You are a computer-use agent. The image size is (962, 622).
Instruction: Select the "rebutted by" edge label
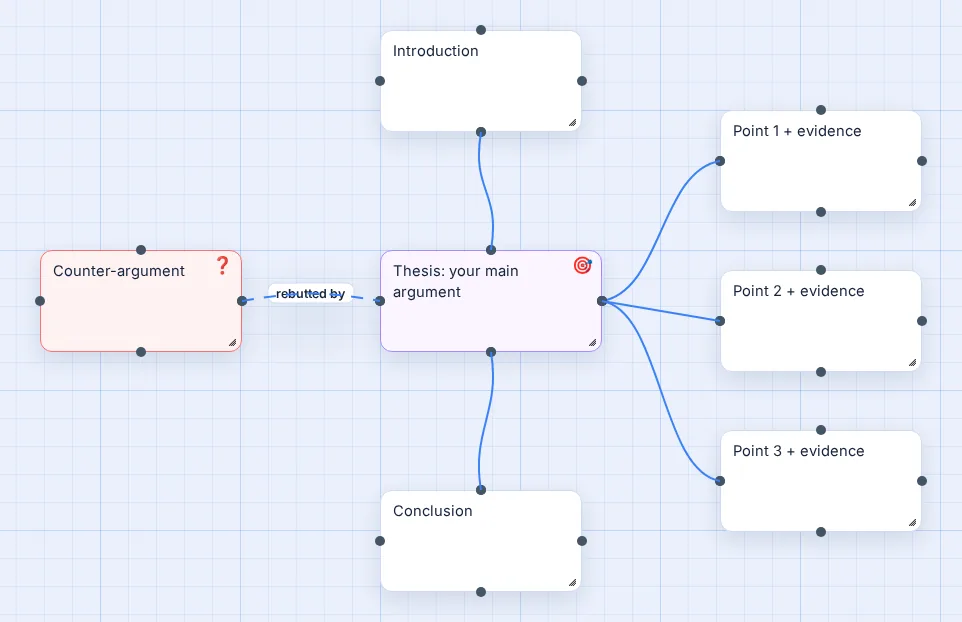pyautogui.click(x=310, y=294)
